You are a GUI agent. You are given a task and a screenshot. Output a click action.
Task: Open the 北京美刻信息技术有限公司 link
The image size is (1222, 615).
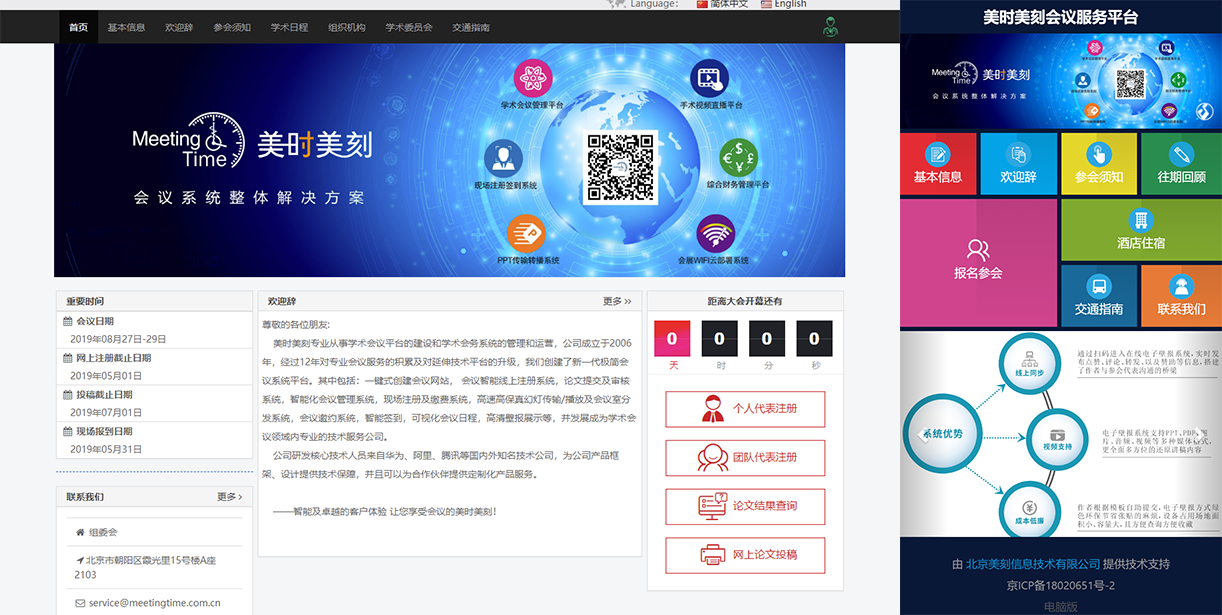click(x=1032, y=564)
